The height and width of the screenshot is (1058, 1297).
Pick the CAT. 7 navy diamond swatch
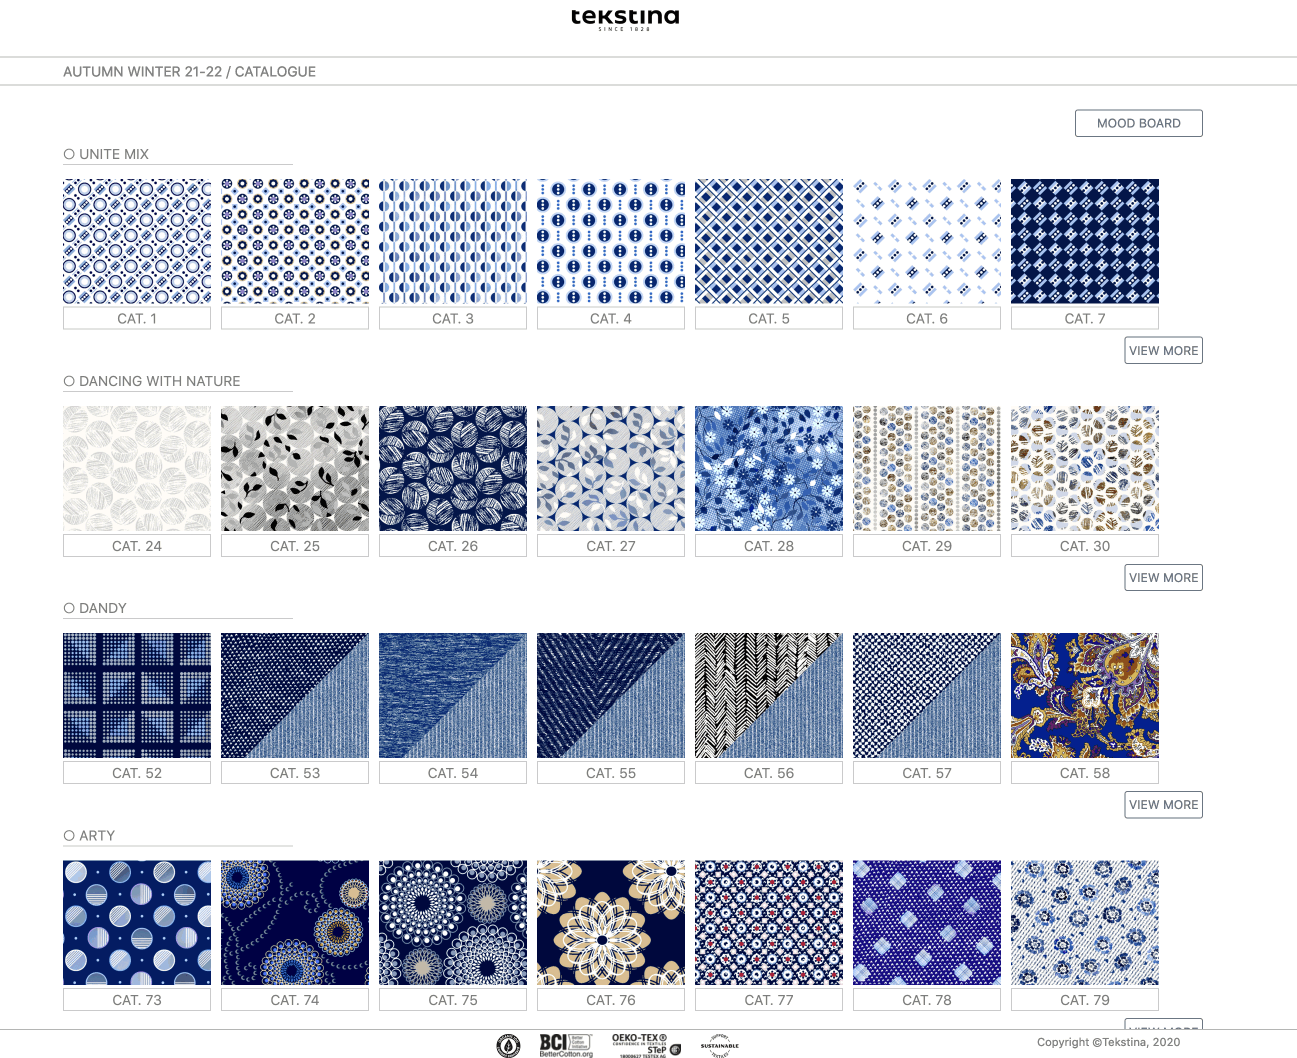point(1084,241)
